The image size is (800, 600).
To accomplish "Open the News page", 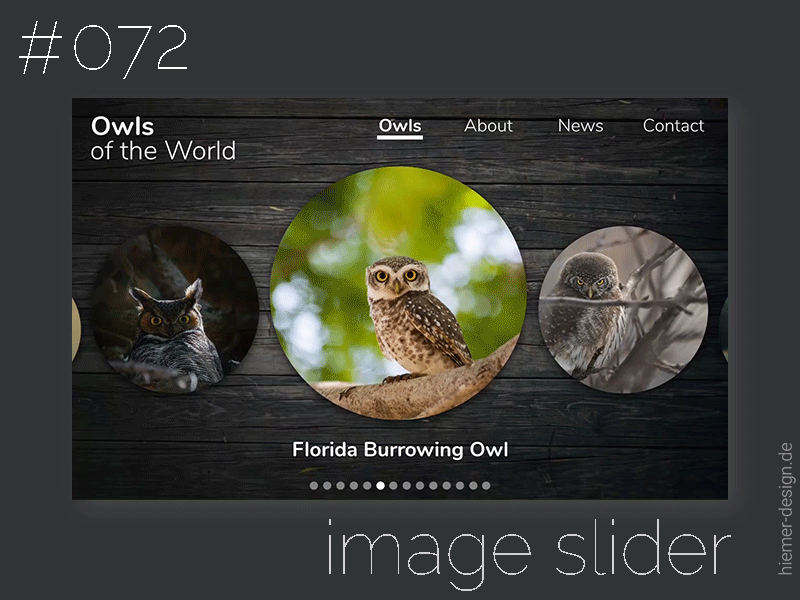I will point(580,126).
